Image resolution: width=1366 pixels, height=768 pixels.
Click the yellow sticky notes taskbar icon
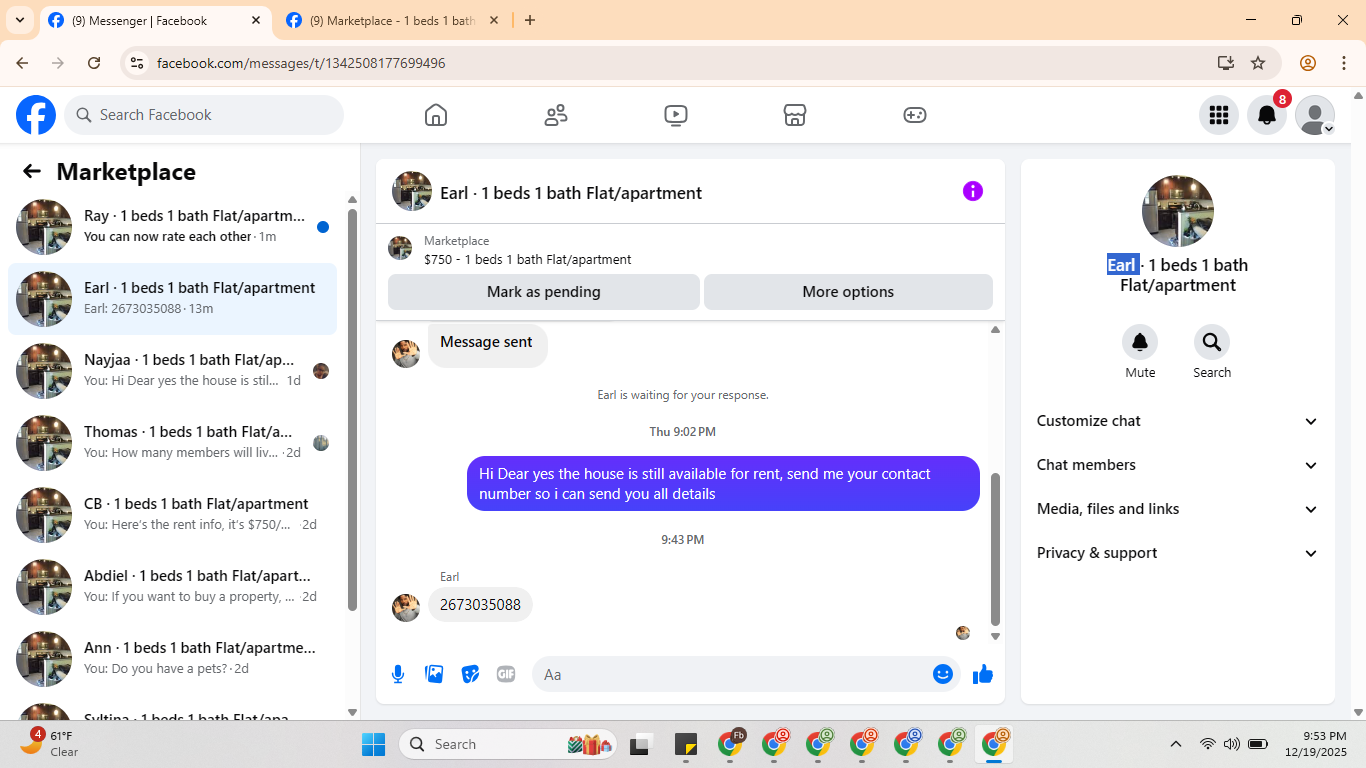685,744
